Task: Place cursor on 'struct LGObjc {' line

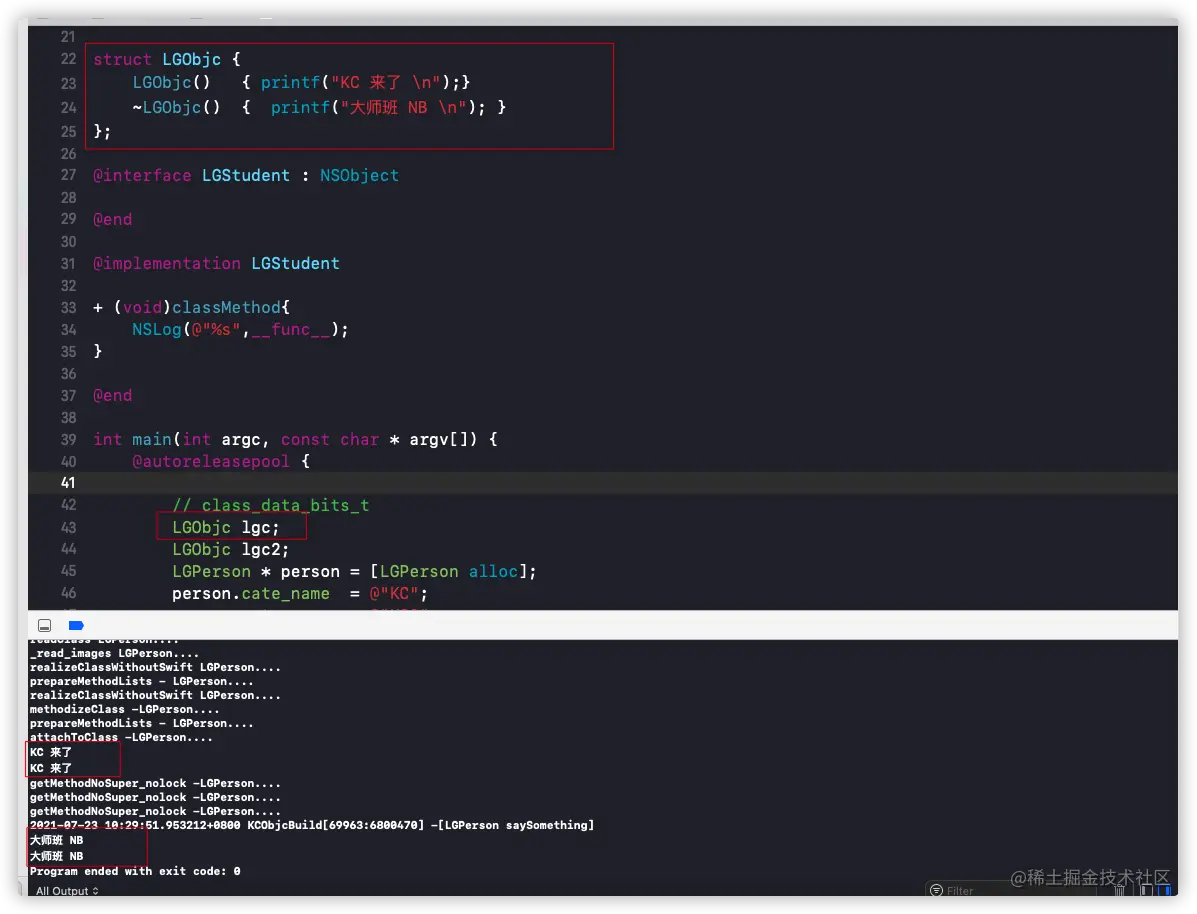Action: [x=167, y=60]
